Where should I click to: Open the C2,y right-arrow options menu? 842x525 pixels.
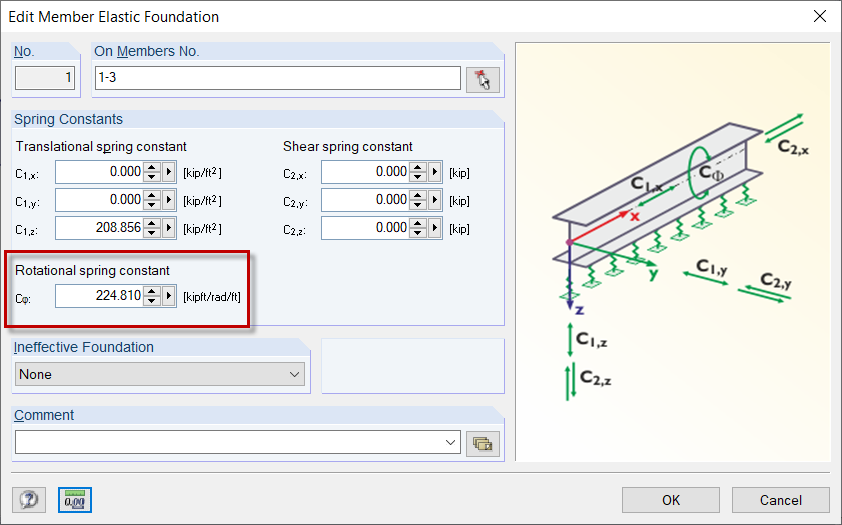pyautogui.click(x=434, y=200)
